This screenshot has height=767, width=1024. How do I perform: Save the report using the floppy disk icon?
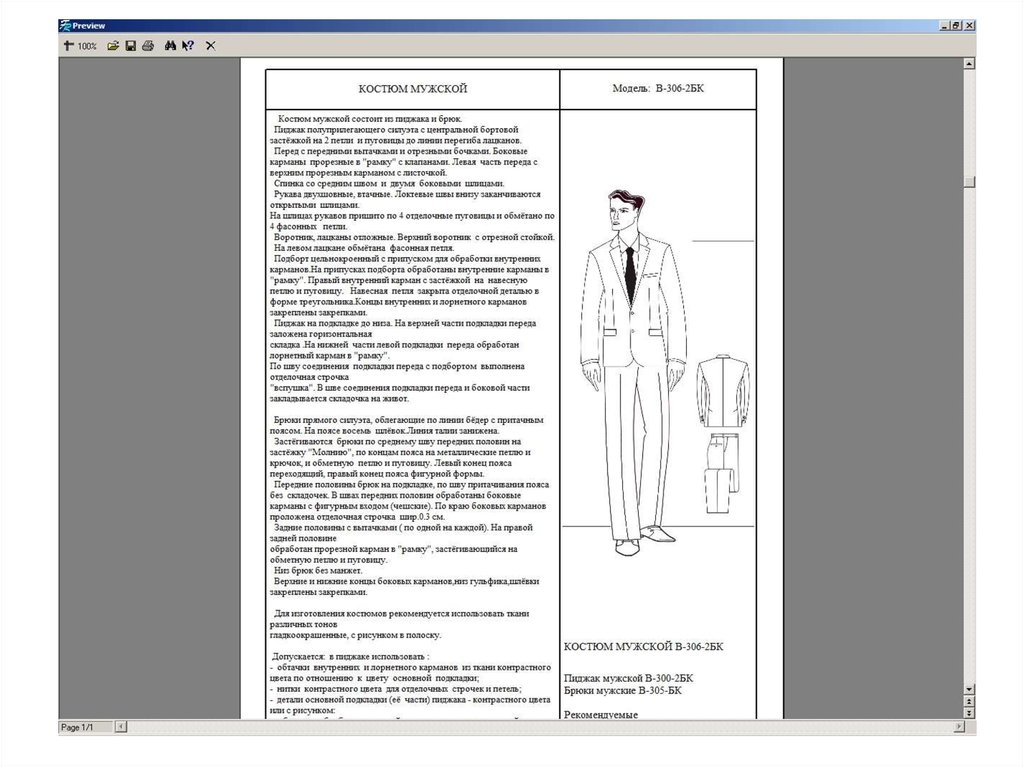[x=130, y=46]
